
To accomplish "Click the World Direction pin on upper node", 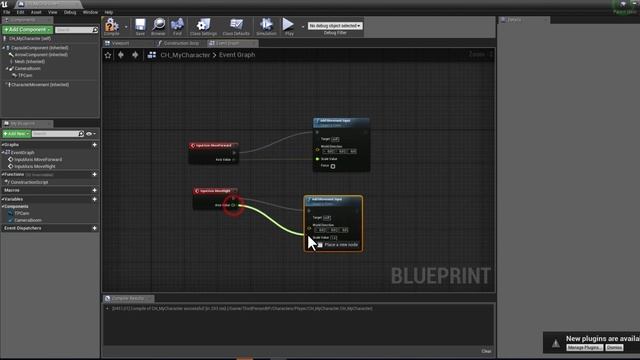I will pos(317,149).
